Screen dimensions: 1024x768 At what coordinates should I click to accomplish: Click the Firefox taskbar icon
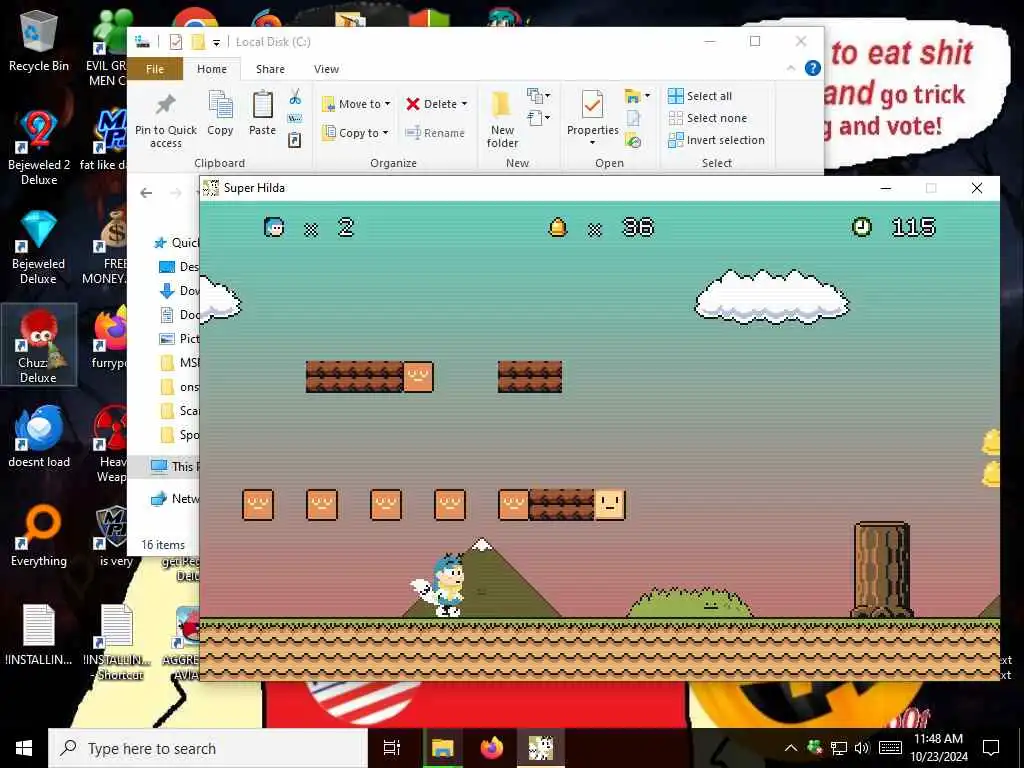[492, 748]
